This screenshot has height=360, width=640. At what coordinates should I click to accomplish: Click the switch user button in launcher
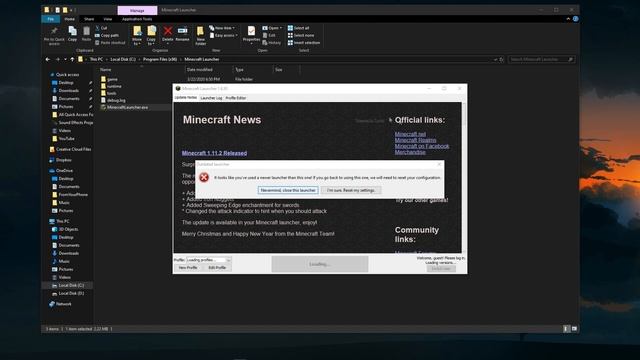[441, 269]
